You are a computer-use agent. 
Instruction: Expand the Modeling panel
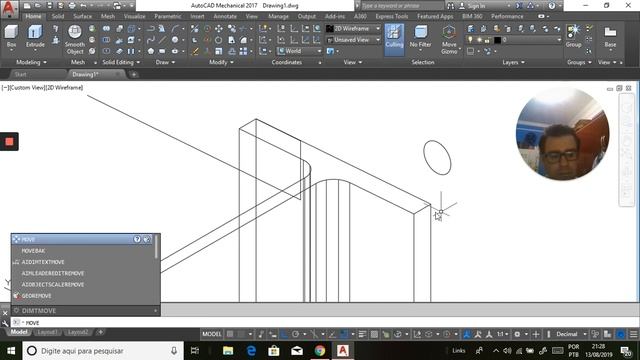31,62
